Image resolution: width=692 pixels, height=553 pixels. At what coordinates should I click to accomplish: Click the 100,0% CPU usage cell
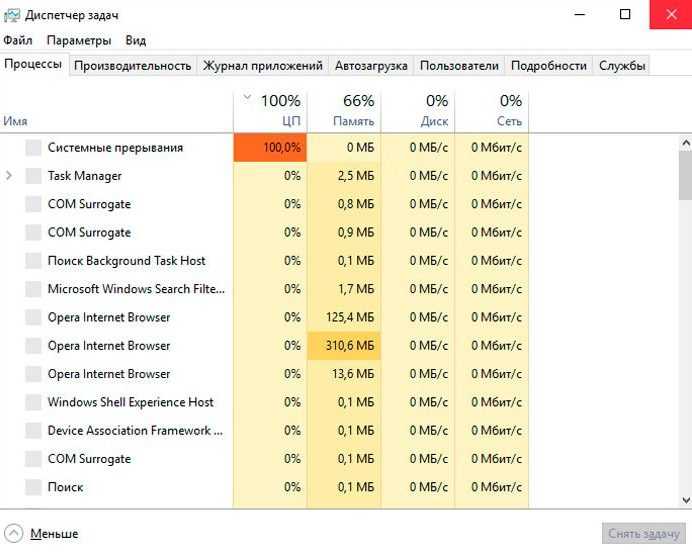coord(270,148)
